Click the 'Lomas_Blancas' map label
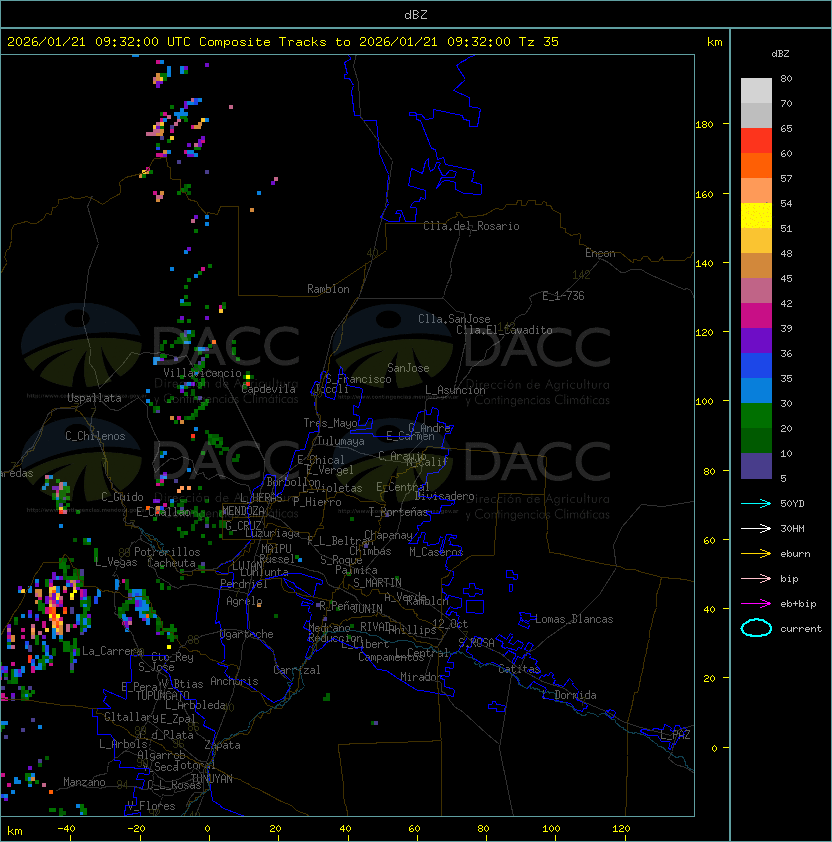The width and height of the screenshot is (832, 842). 574,619
